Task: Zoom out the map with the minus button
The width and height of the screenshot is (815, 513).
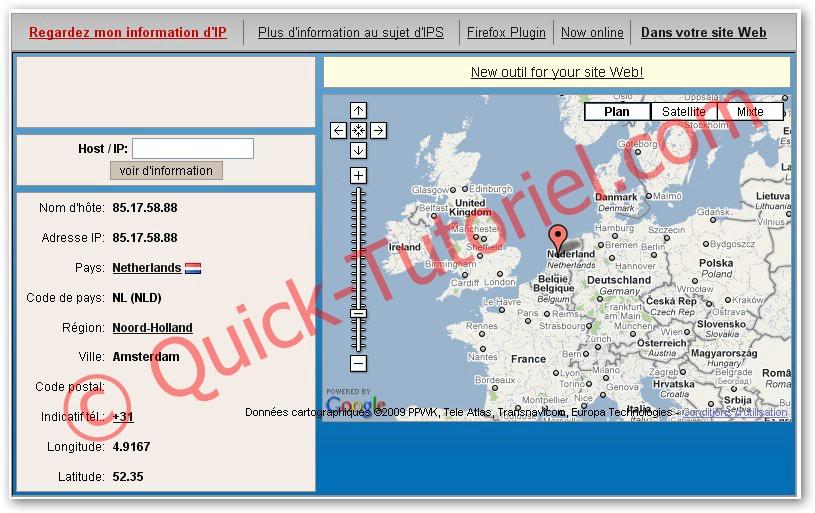Action: [358, 363]
